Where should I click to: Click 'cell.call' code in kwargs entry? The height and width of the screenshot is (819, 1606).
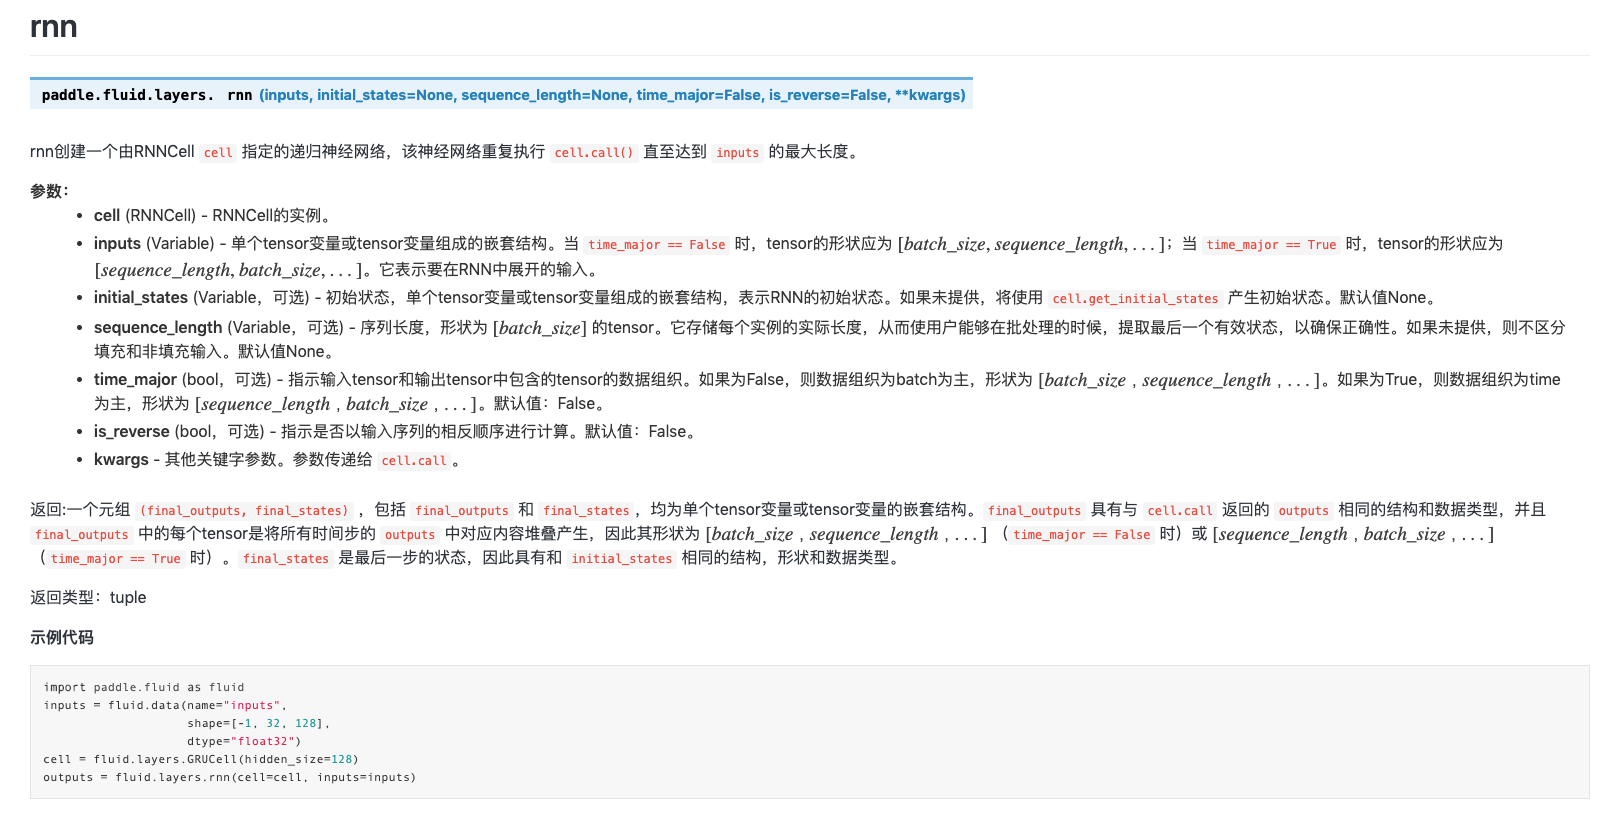point(414,461)
